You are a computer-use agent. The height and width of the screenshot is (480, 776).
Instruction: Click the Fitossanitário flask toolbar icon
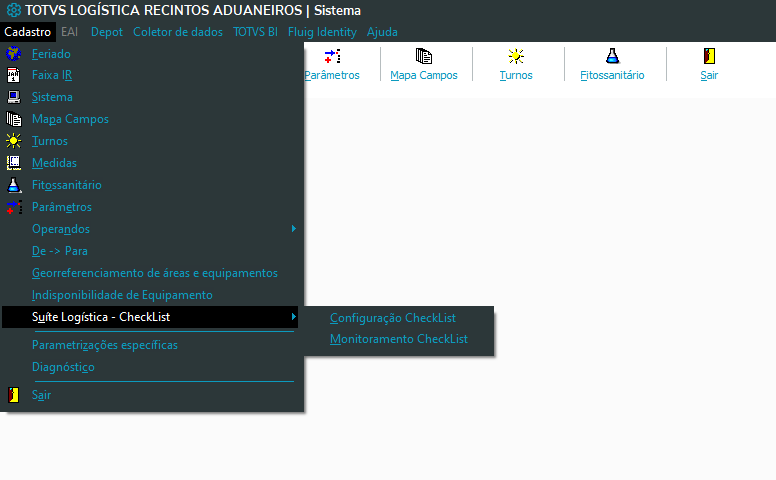(x=612, y=56)
